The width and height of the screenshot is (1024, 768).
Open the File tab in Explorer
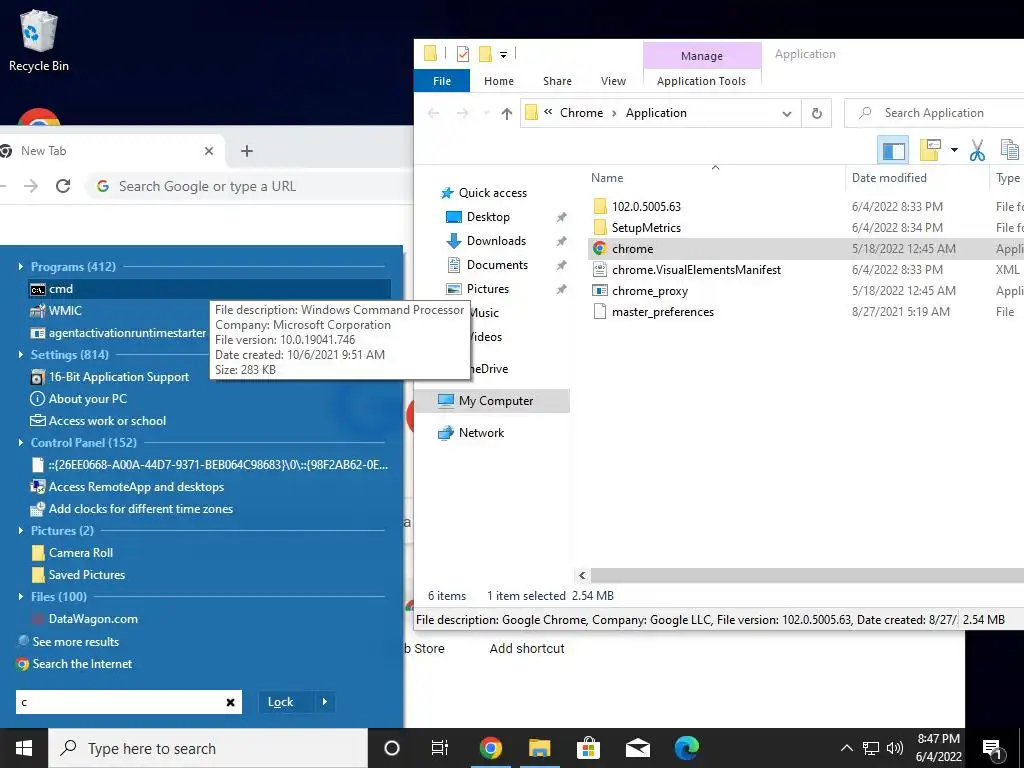pyautogui.click(x=442, y=81)
